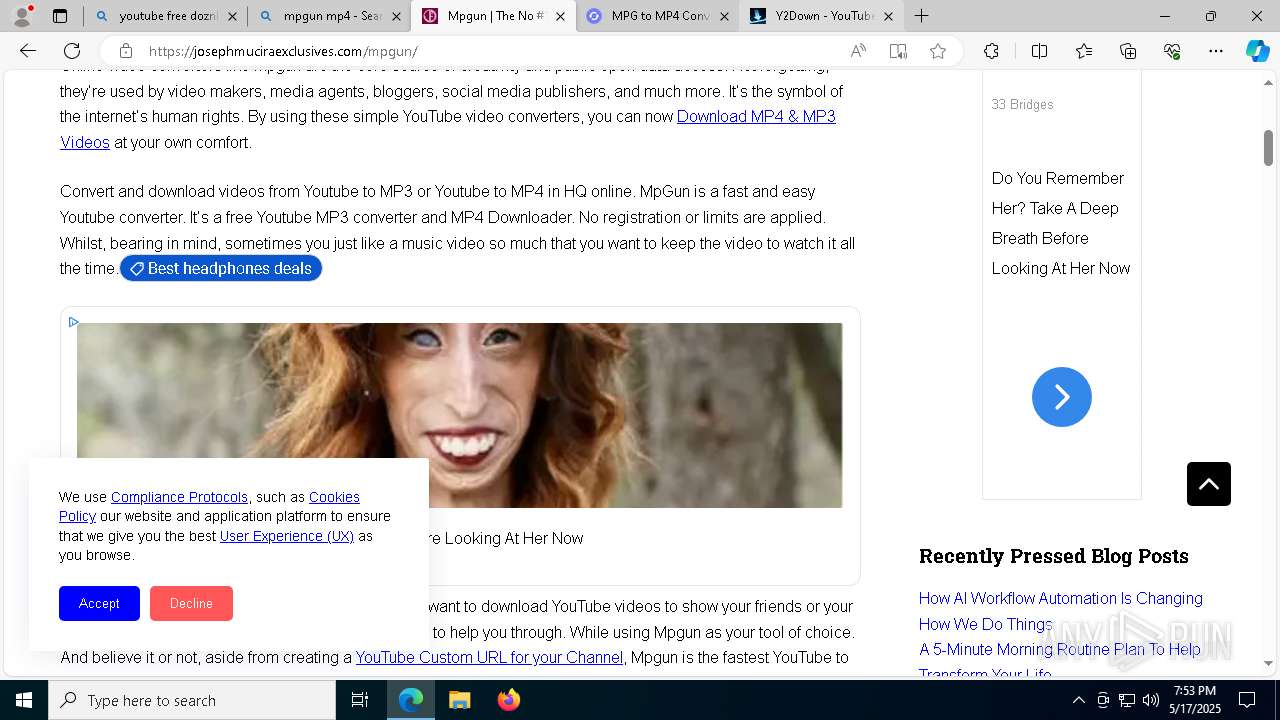The width and height of the screenshot is (1280, 720).
Task: View site information lock icon
Action: [126, 51]
